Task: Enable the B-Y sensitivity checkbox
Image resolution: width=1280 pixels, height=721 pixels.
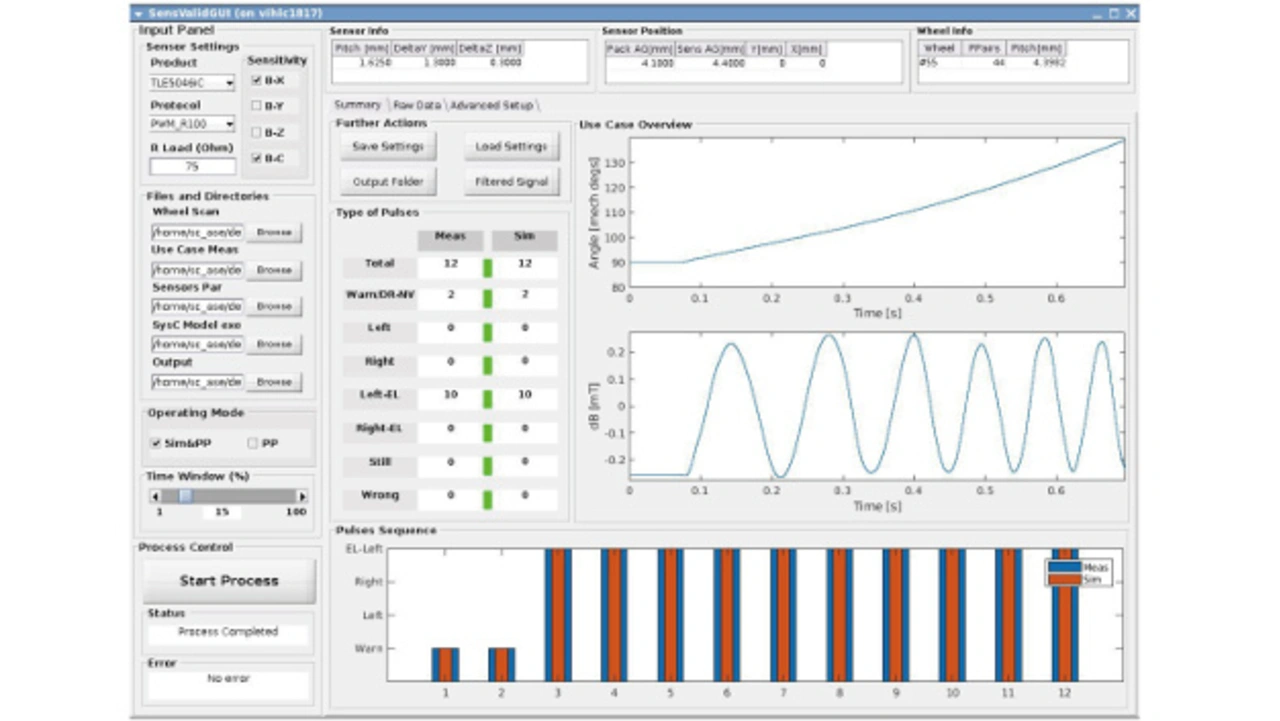Action: (257, 106)
